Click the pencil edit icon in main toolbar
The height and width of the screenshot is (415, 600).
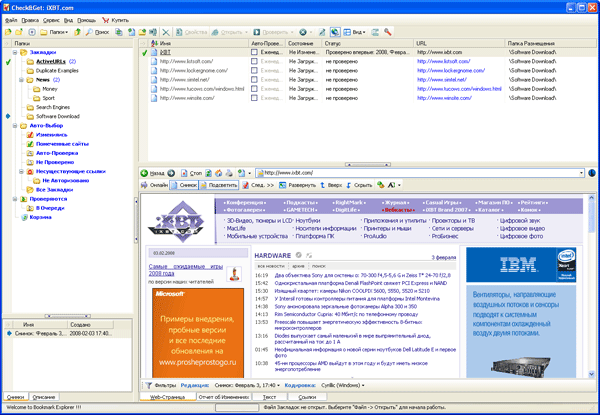click(x=322, y=32)
